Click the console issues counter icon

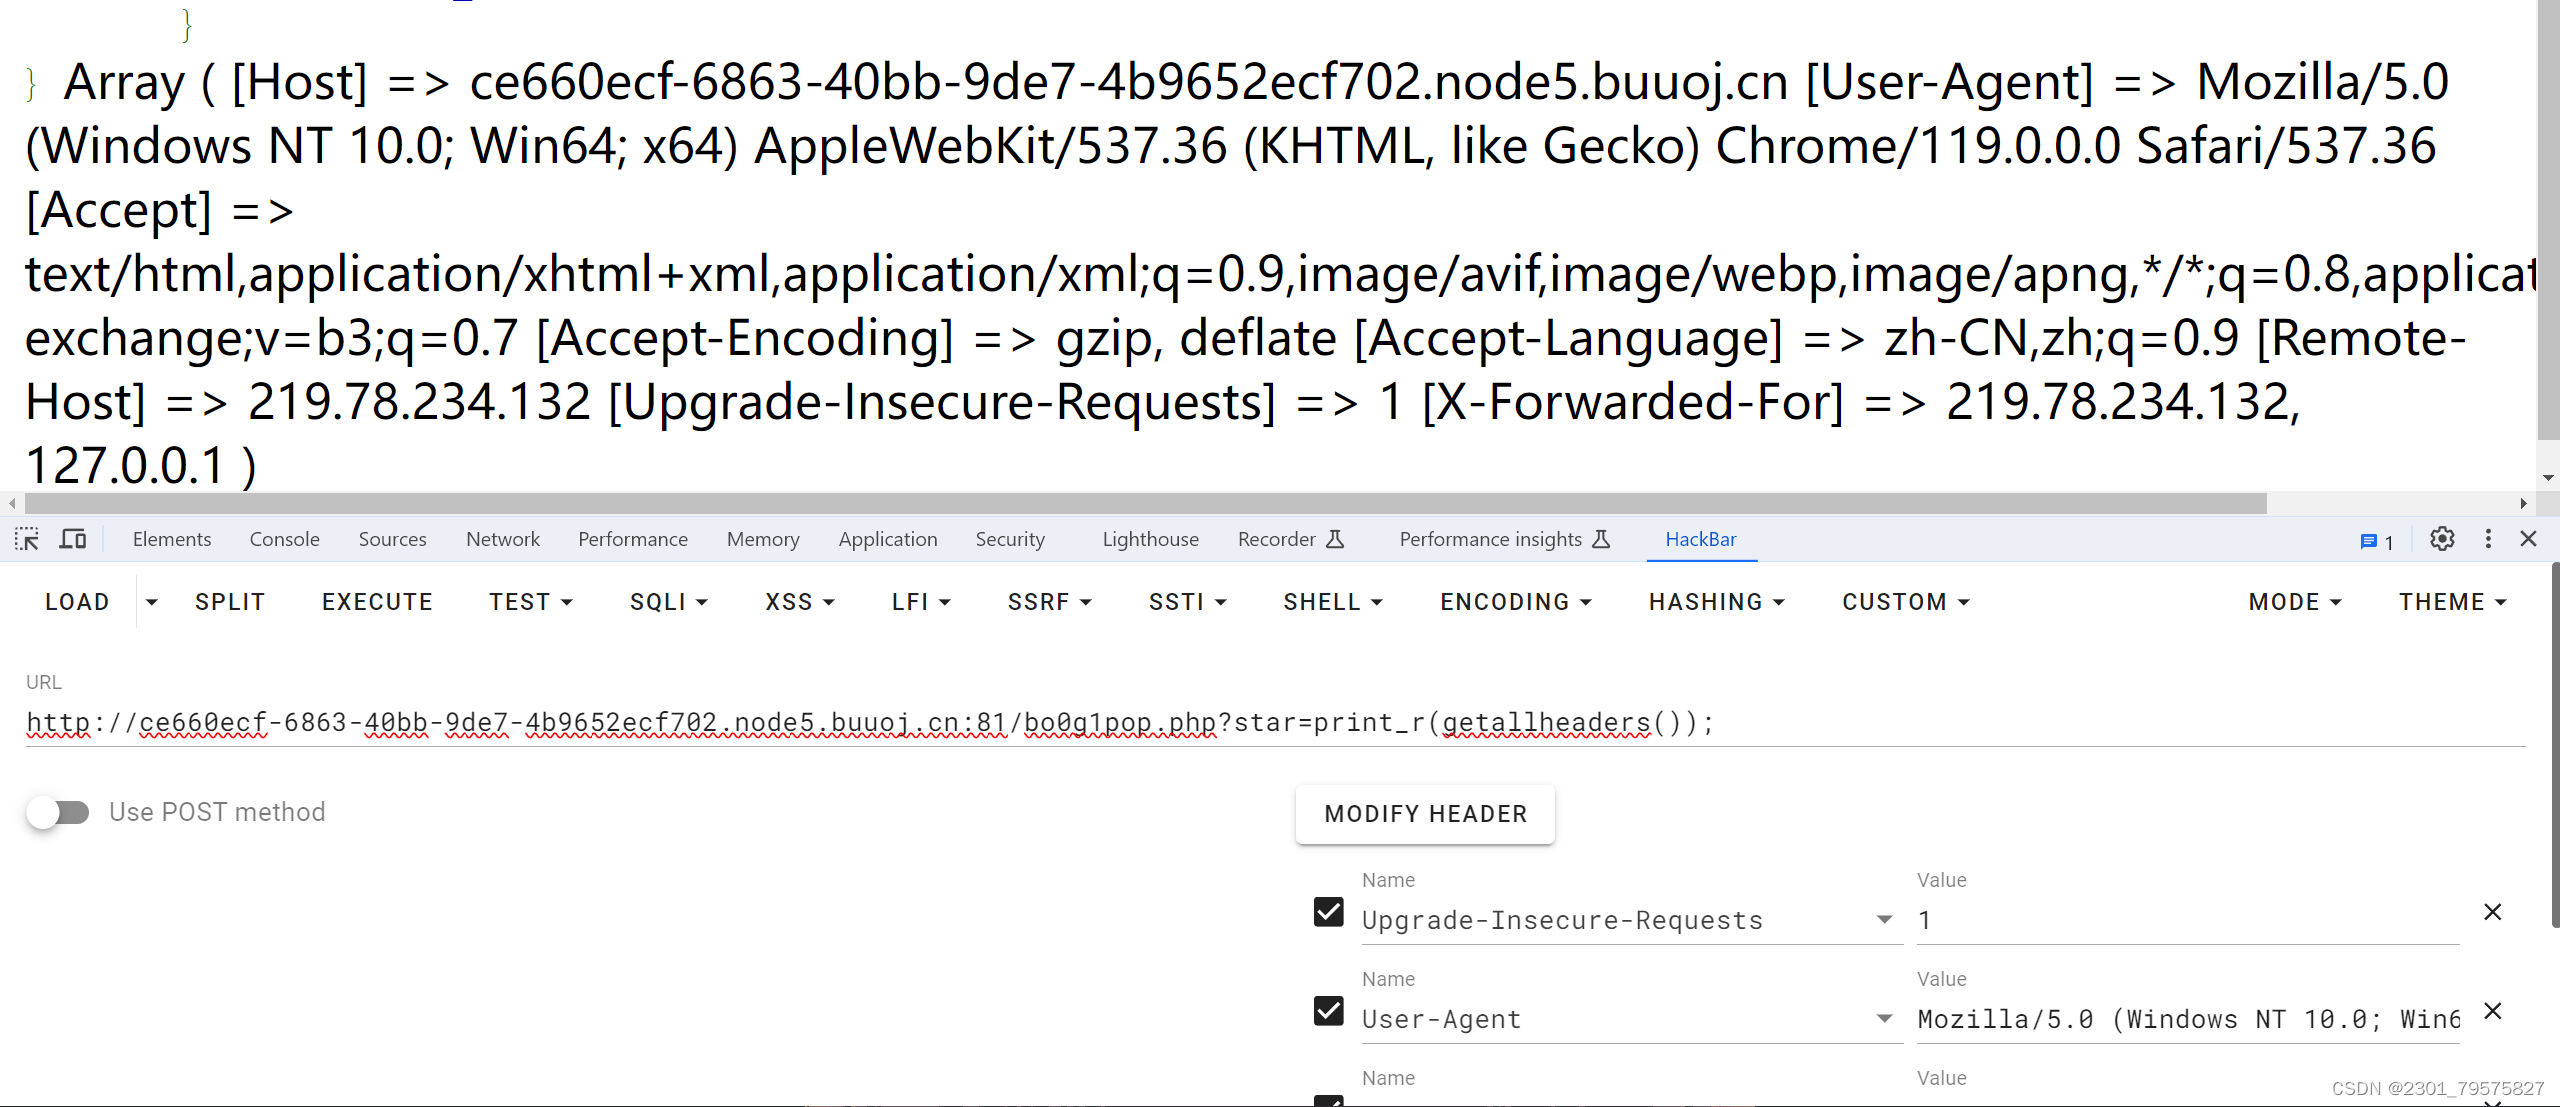[x=2376, y=541]
